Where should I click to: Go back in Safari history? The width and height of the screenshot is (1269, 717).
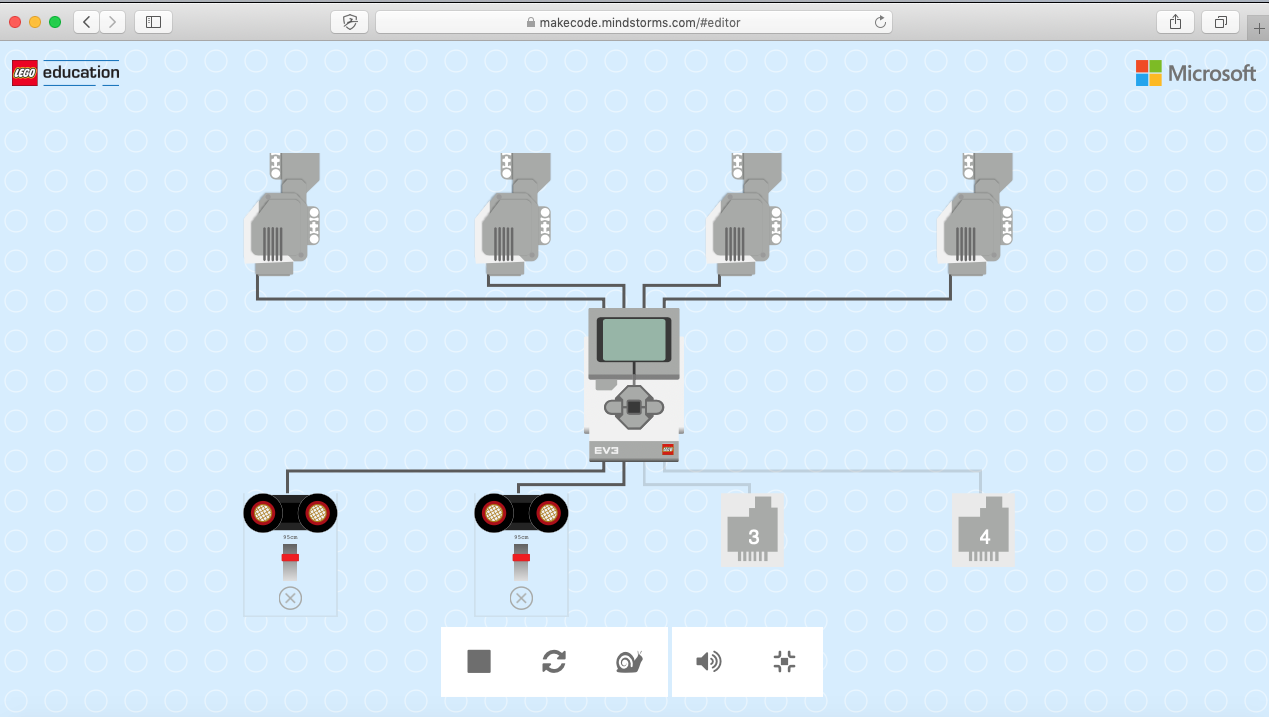point(86,21)
